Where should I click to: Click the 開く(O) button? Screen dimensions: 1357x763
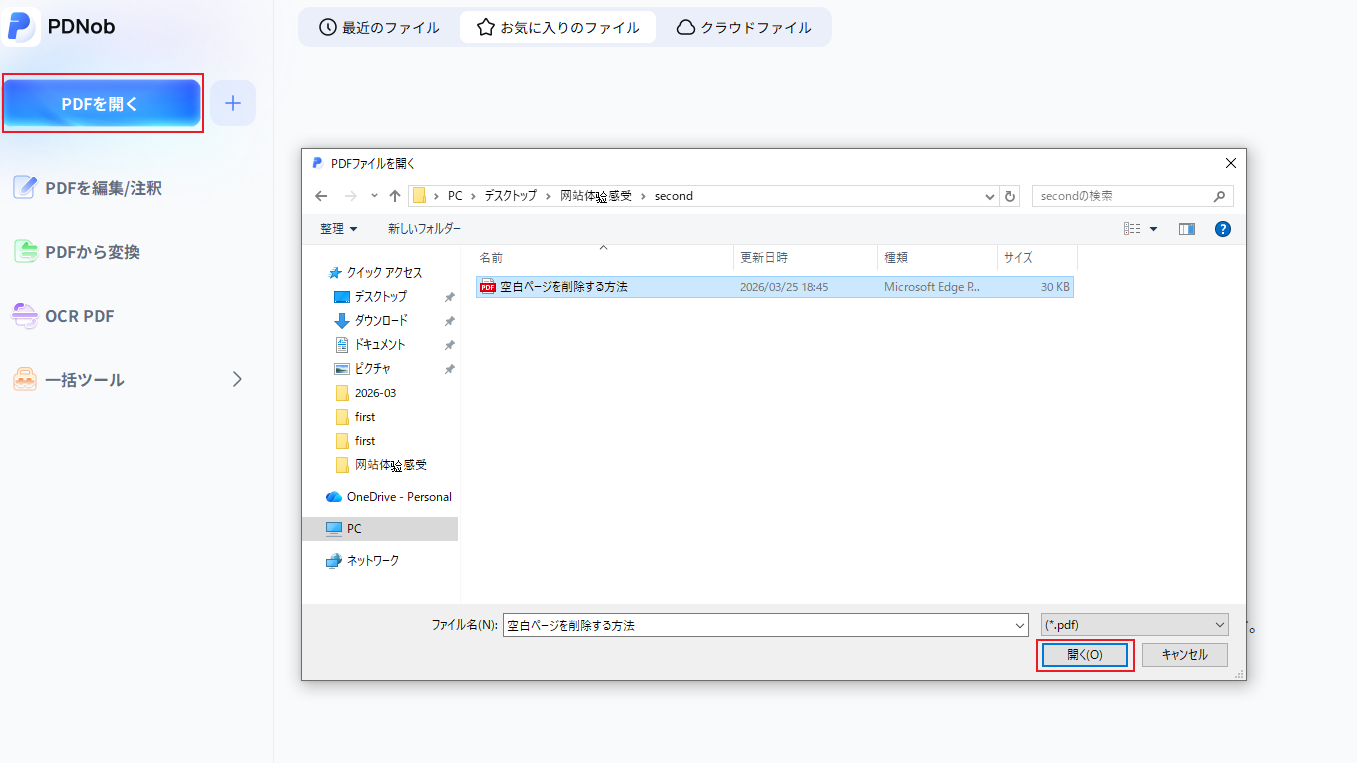coord(1084,654)
